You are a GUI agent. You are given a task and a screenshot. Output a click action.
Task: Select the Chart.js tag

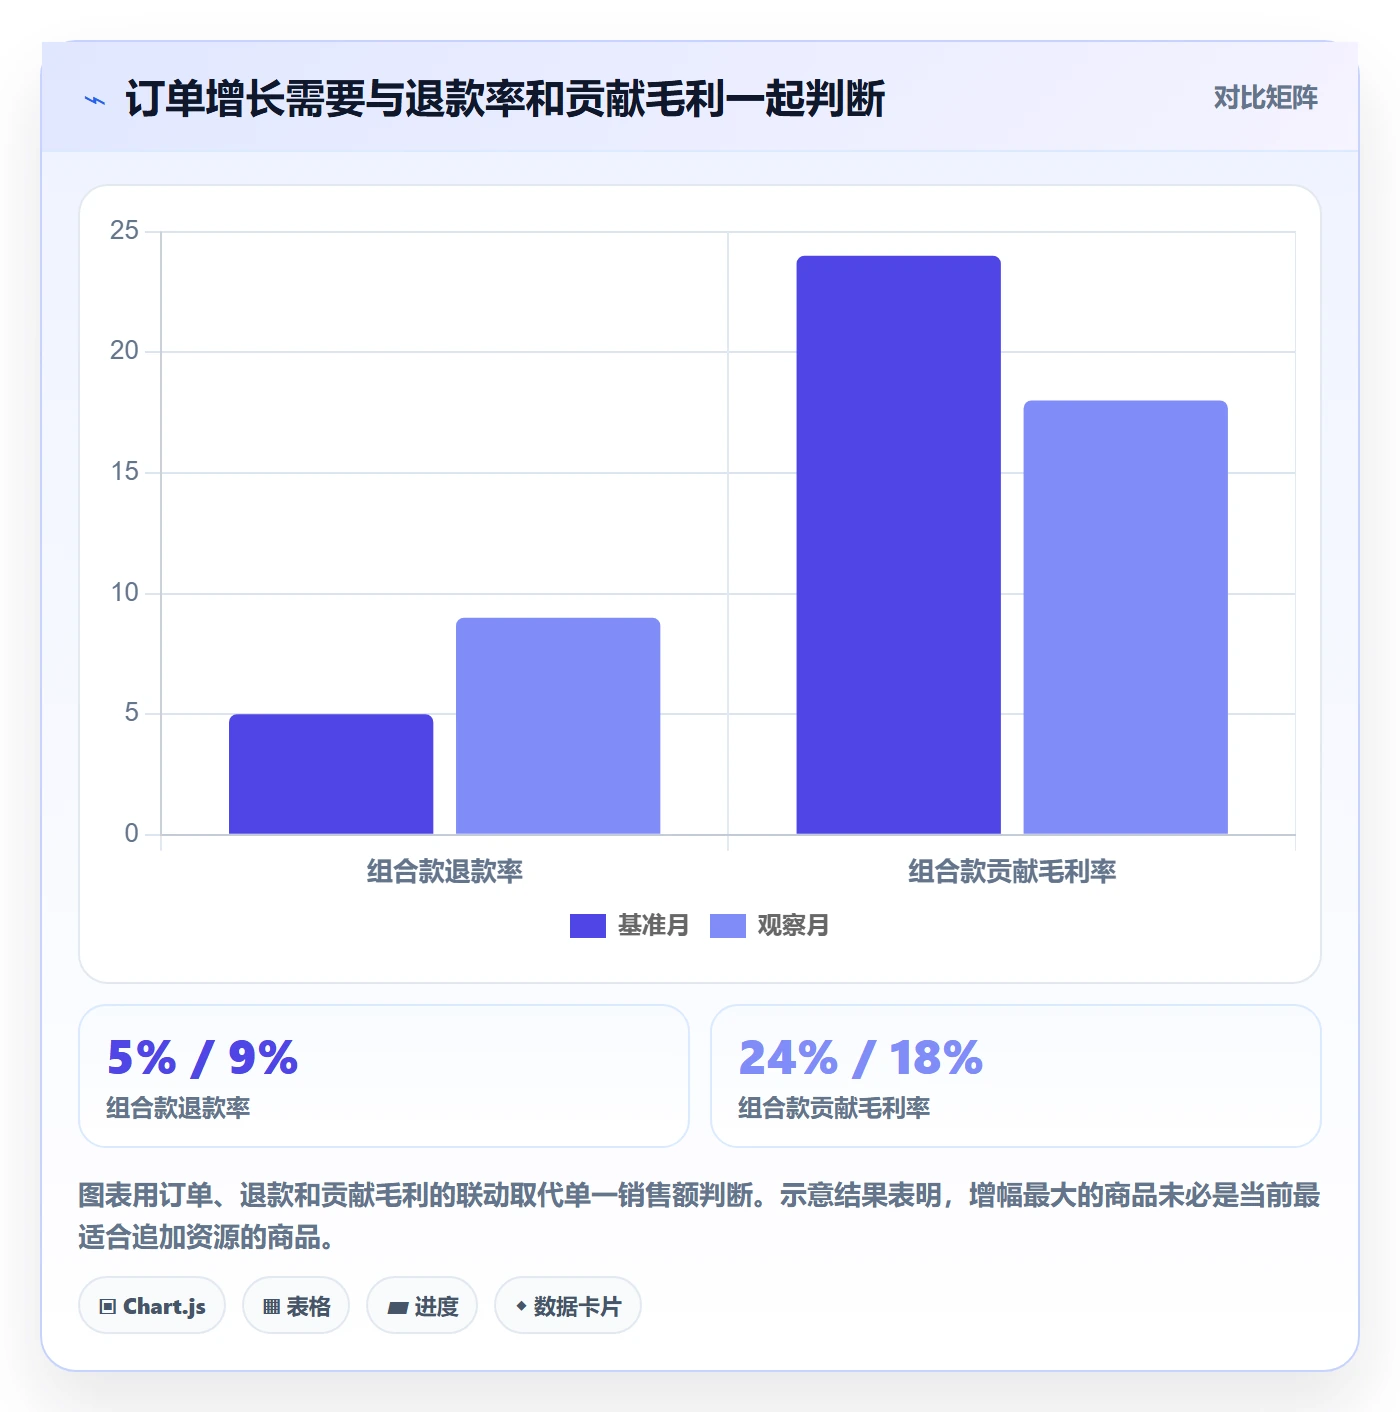point(152,1305)
